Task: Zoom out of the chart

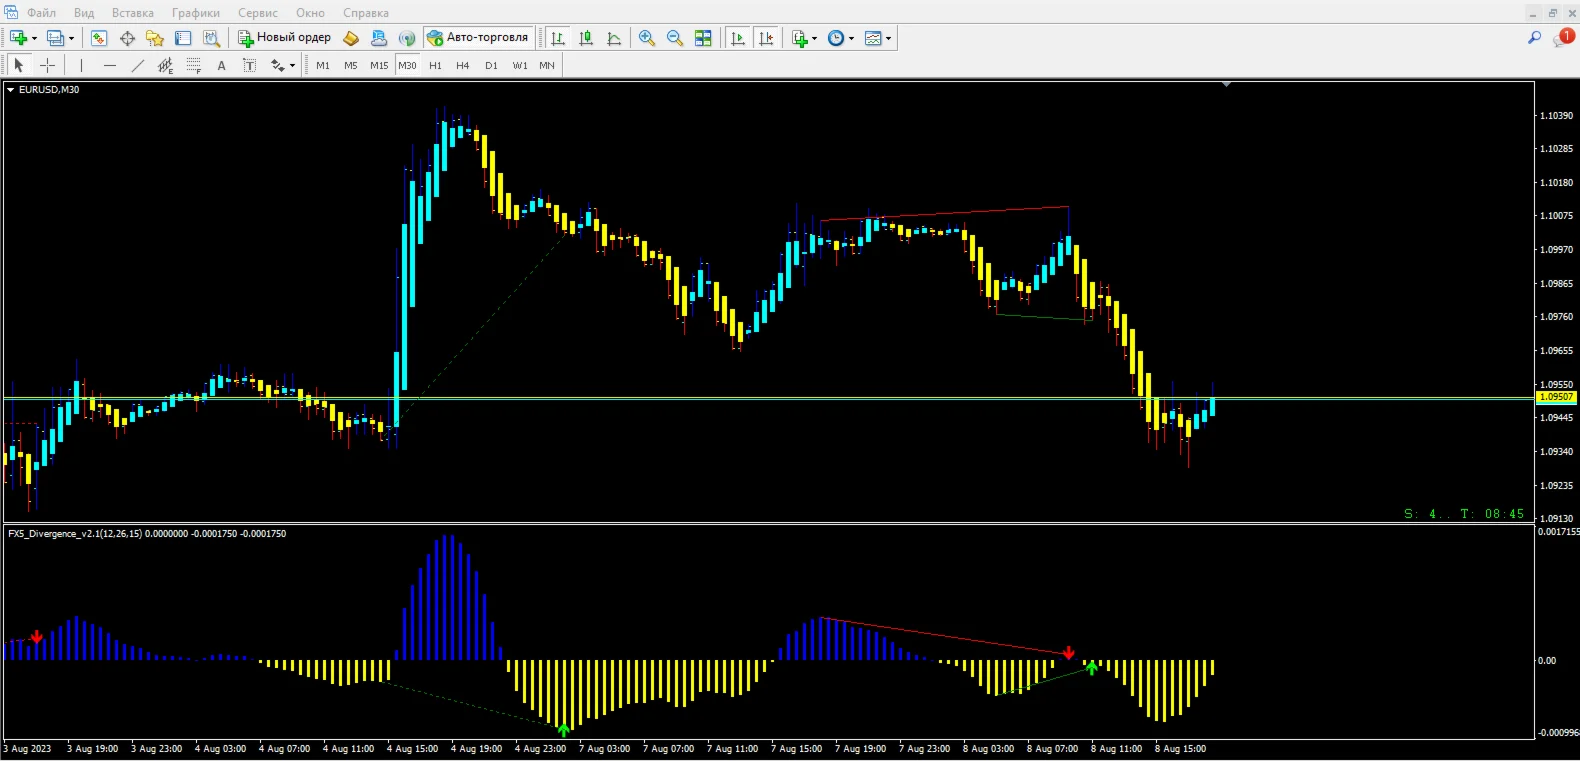Action: click(675, 38)
